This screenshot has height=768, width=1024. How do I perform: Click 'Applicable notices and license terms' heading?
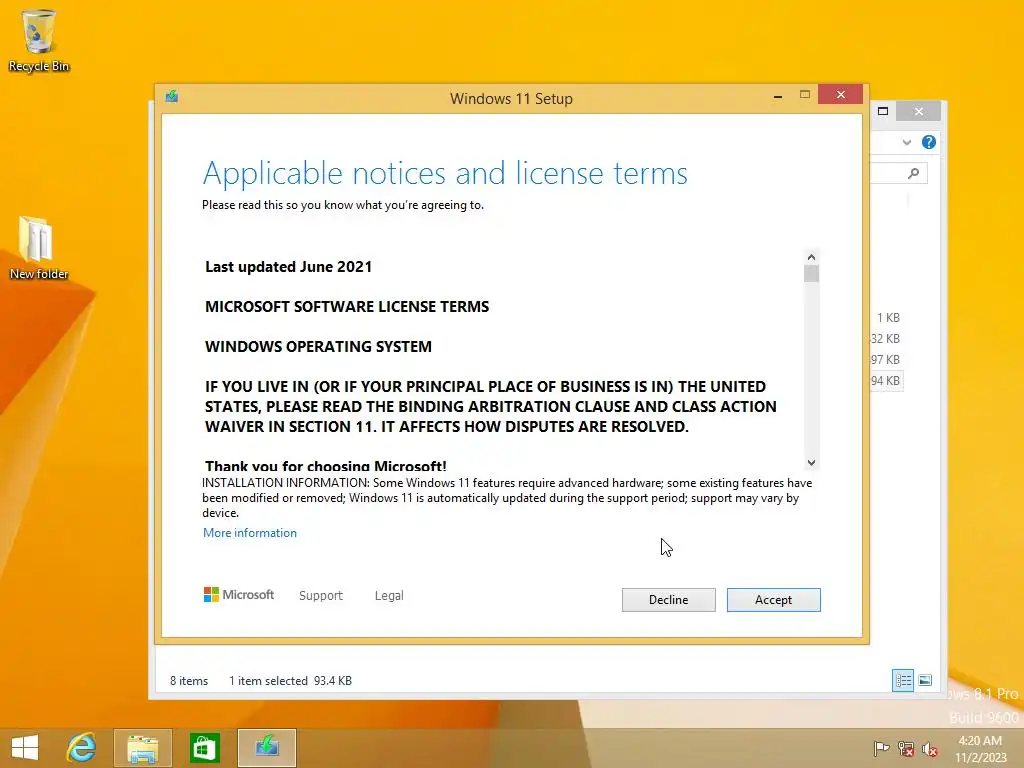[x=445, y=173]
